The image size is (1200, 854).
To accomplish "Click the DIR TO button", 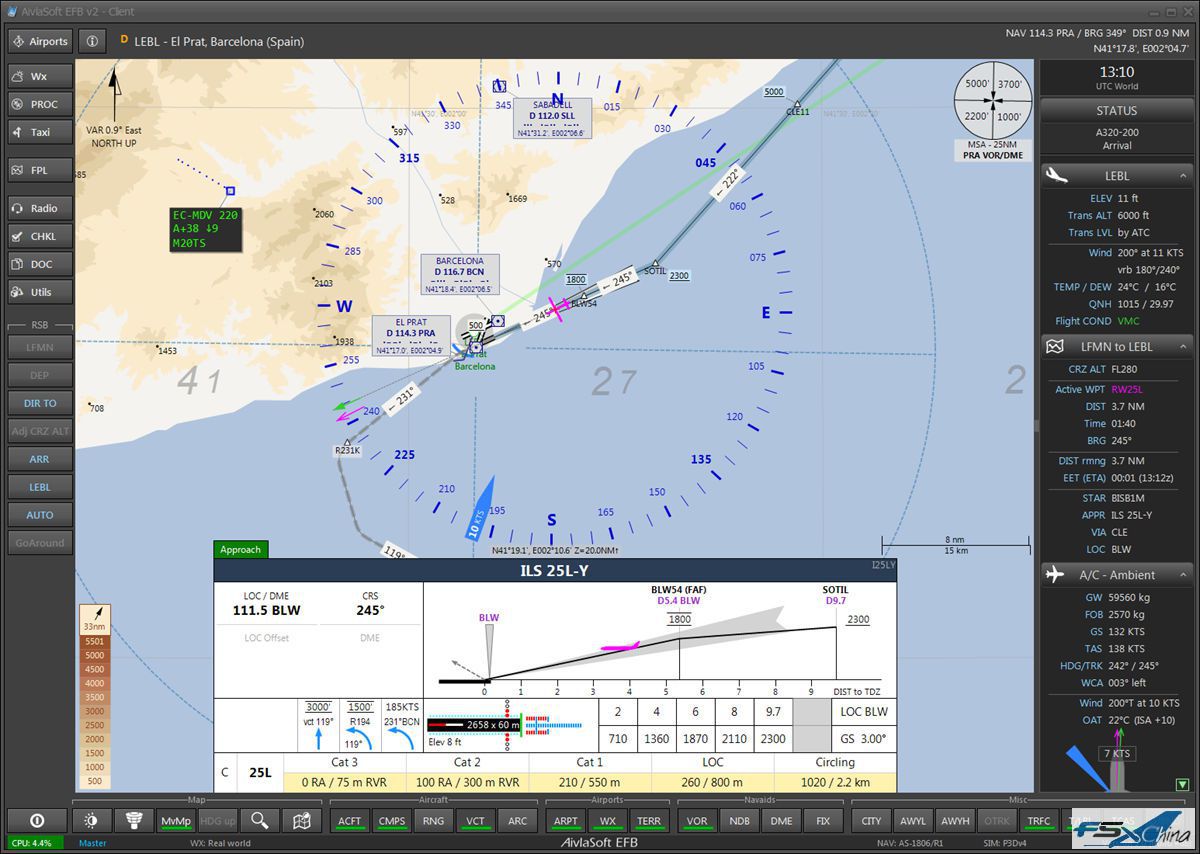I will 40,403.
